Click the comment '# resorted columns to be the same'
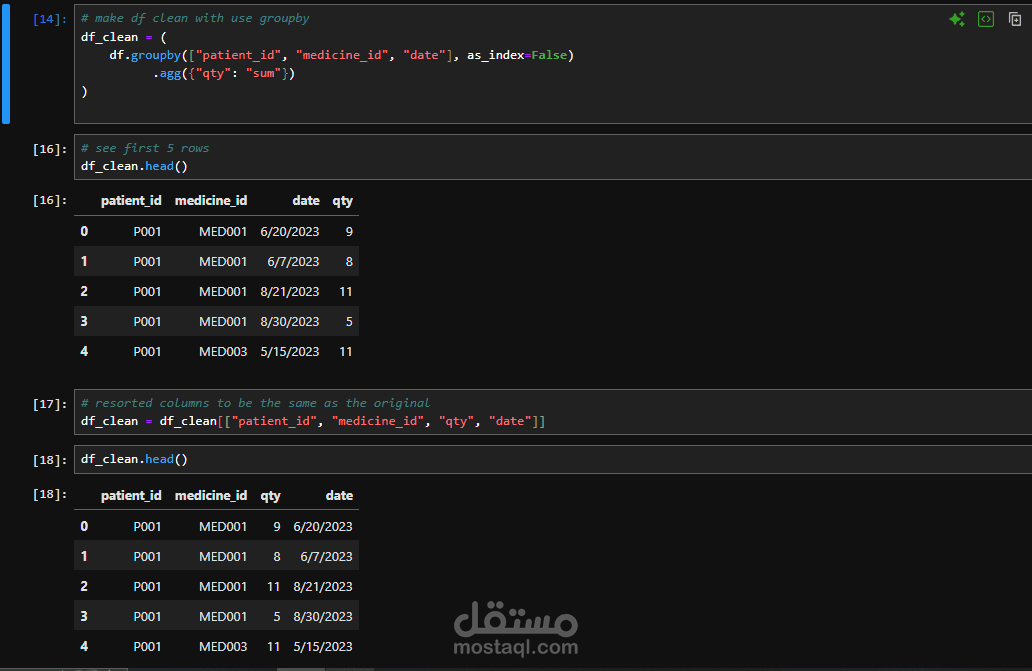The width and height of the screenshot is (1032, 671). [209, 403]
